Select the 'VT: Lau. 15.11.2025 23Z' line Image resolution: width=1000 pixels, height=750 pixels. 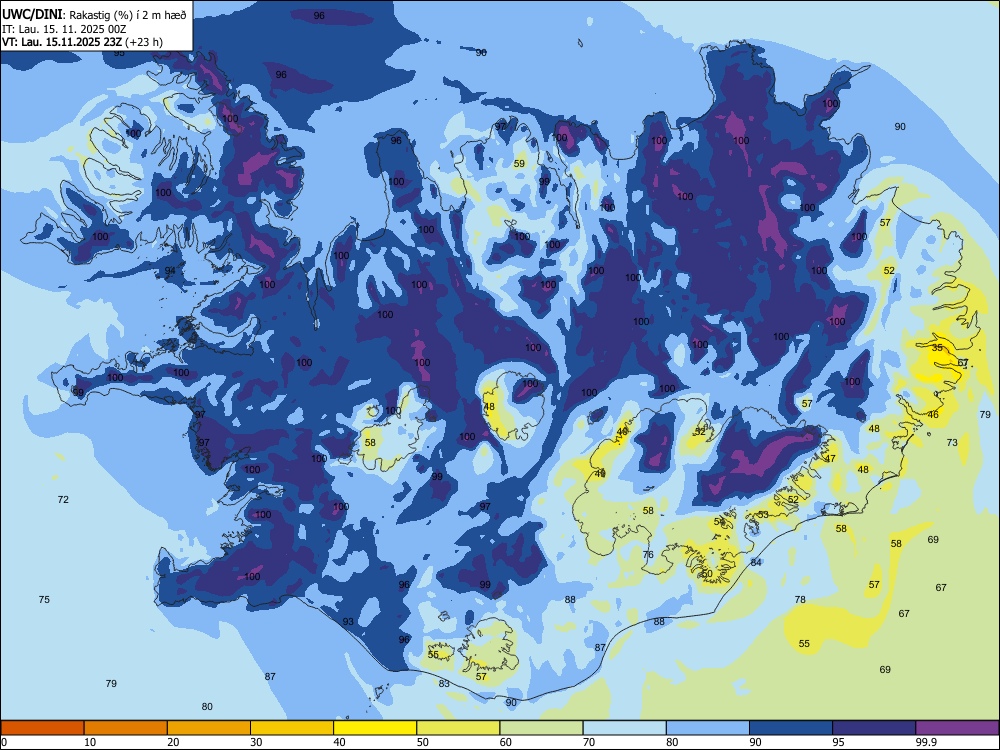62,42
